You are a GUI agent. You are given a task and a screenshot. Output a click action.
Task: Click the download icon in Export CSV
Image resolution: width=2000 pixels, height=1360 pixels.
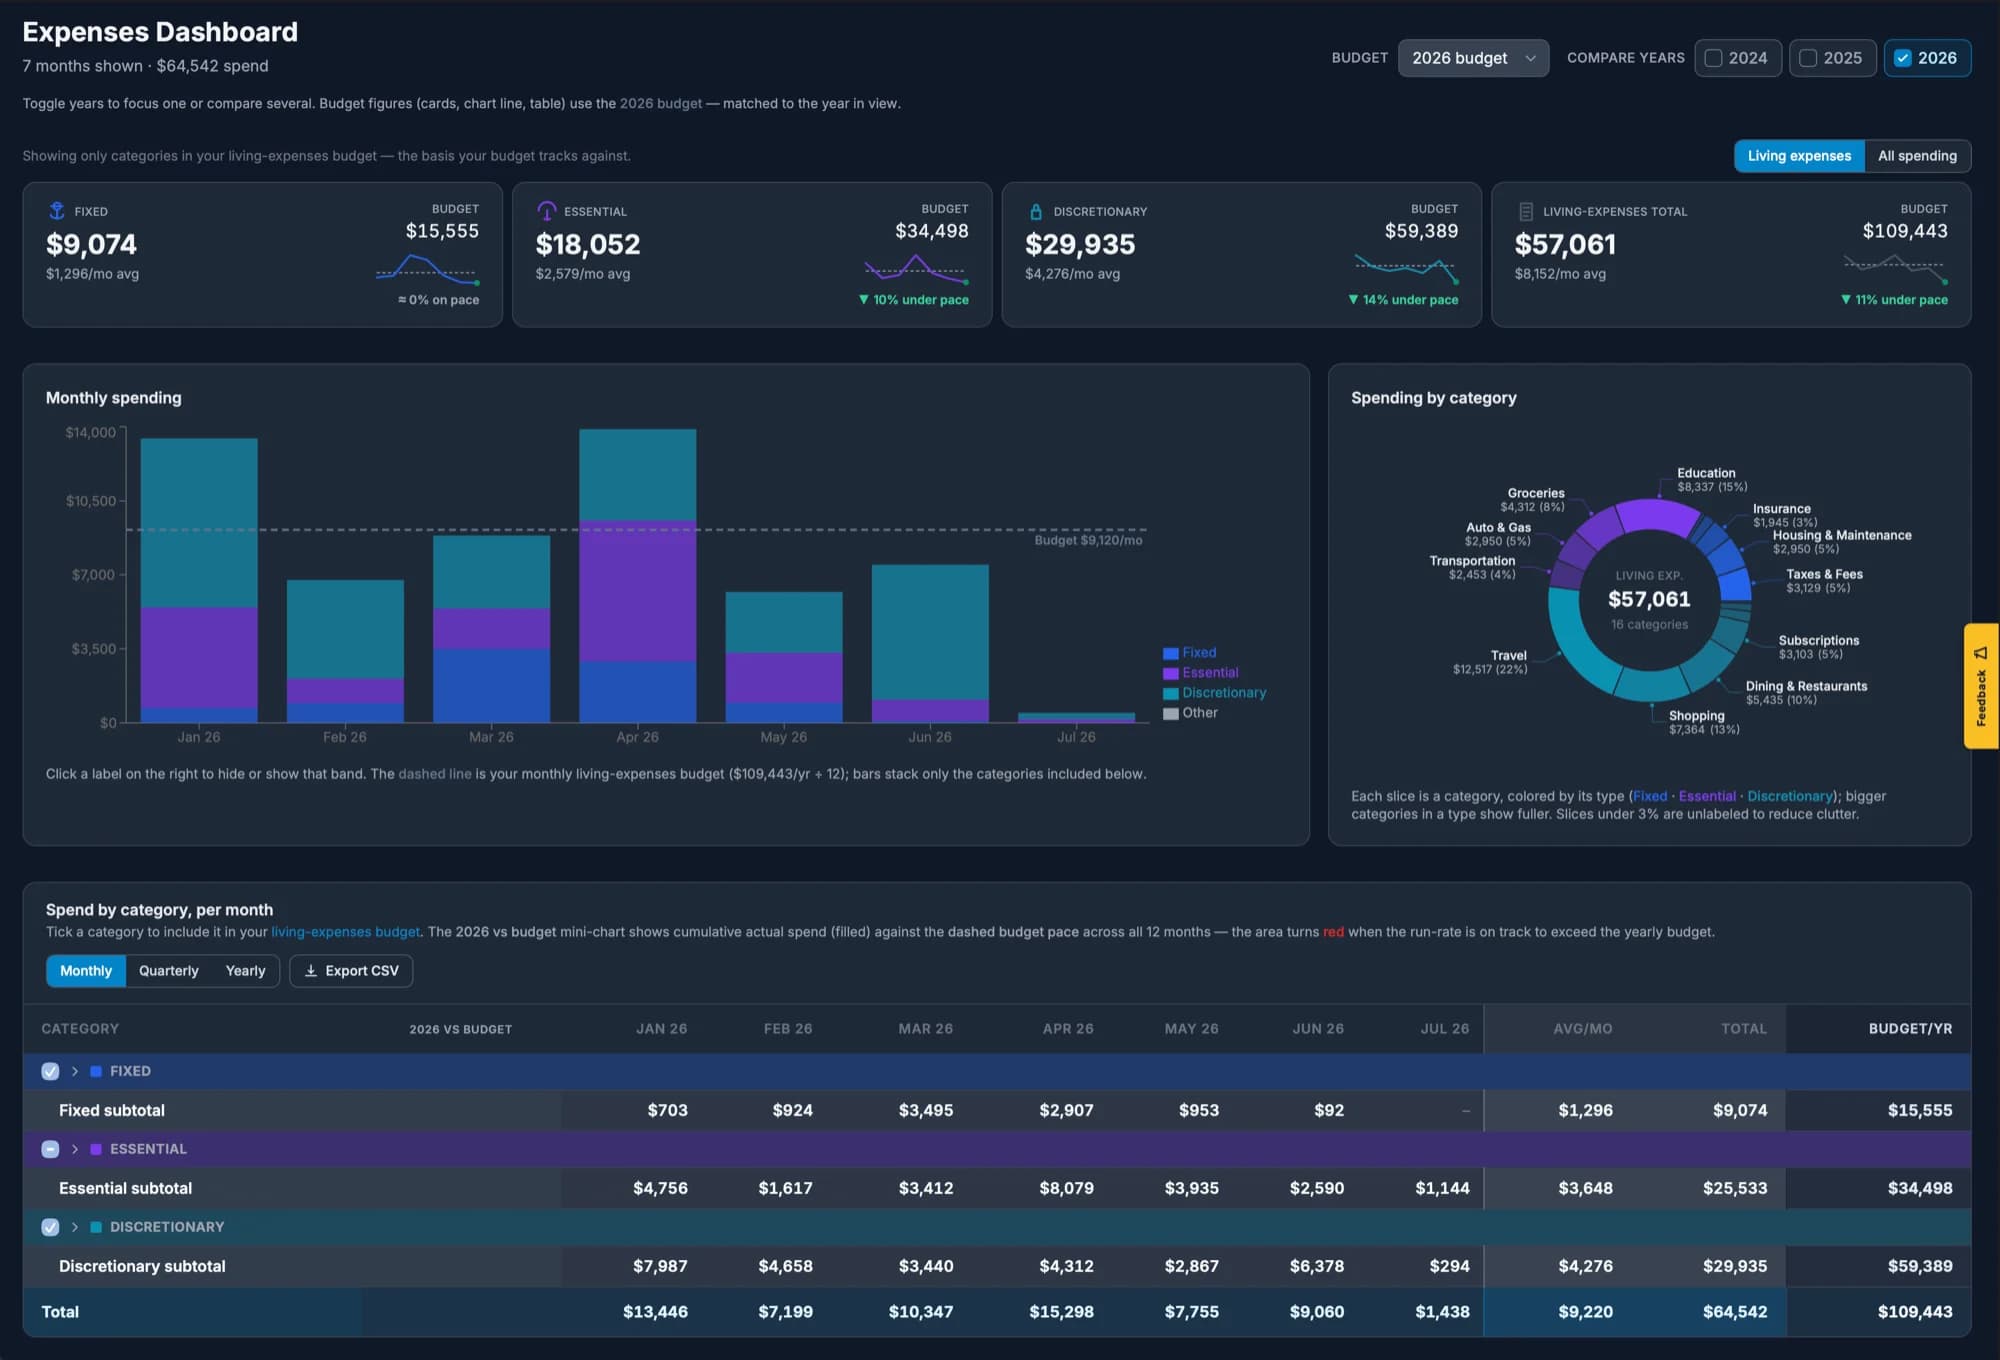tap(311, 971)
